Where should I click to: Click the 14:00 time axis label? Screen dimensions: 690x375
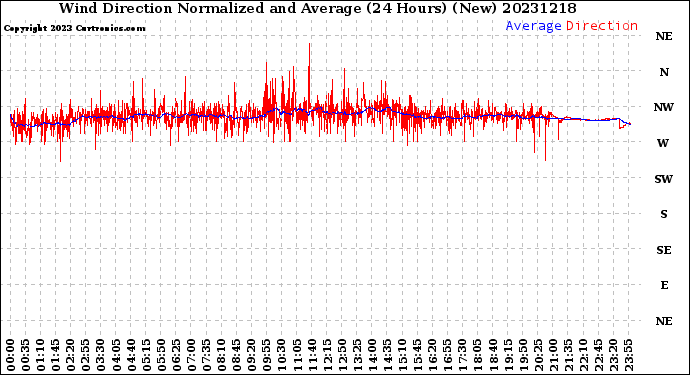(x=372, y=355)
